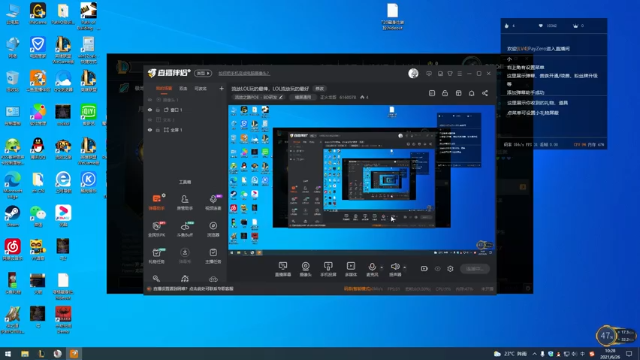
Task: Toggle visibility eye of the dimmed camera row
Action: pyautogui.click(x=150, y=100)
